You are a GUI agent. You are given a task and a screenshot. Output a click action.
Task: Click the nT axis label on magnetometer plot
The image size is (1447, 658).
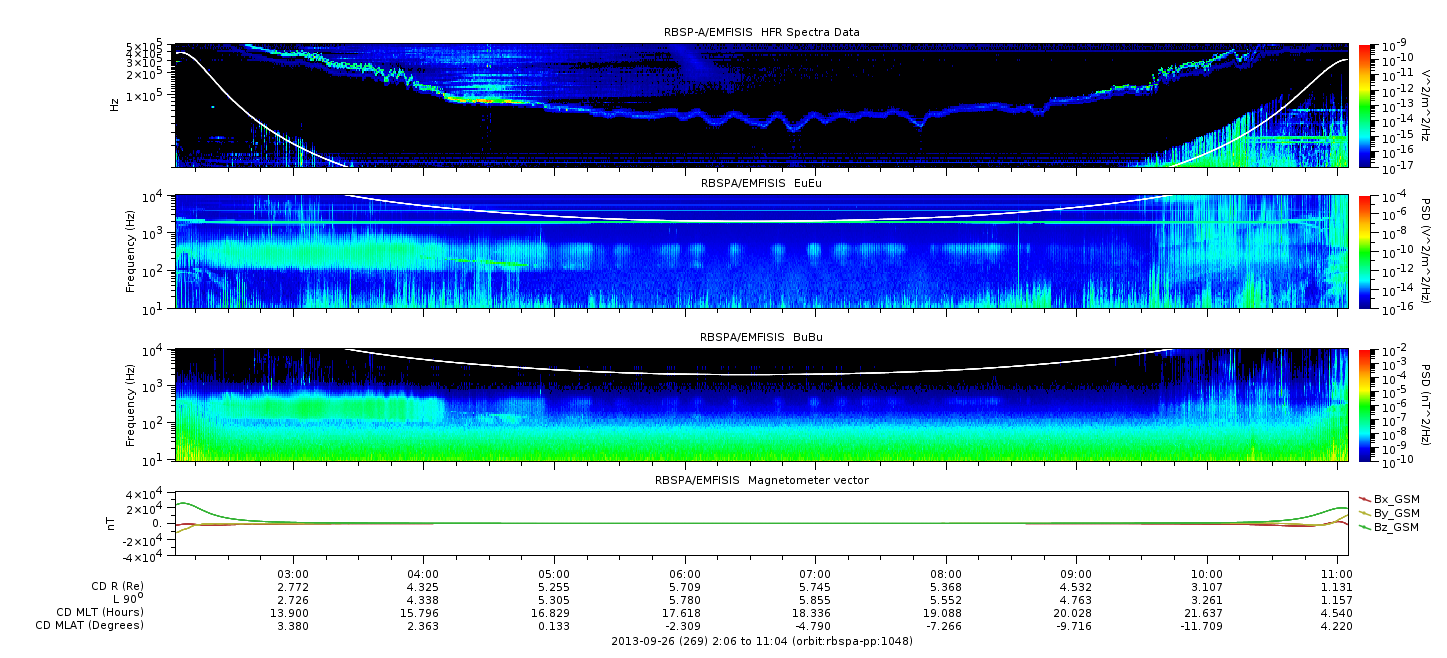click(x=114, y=523)
